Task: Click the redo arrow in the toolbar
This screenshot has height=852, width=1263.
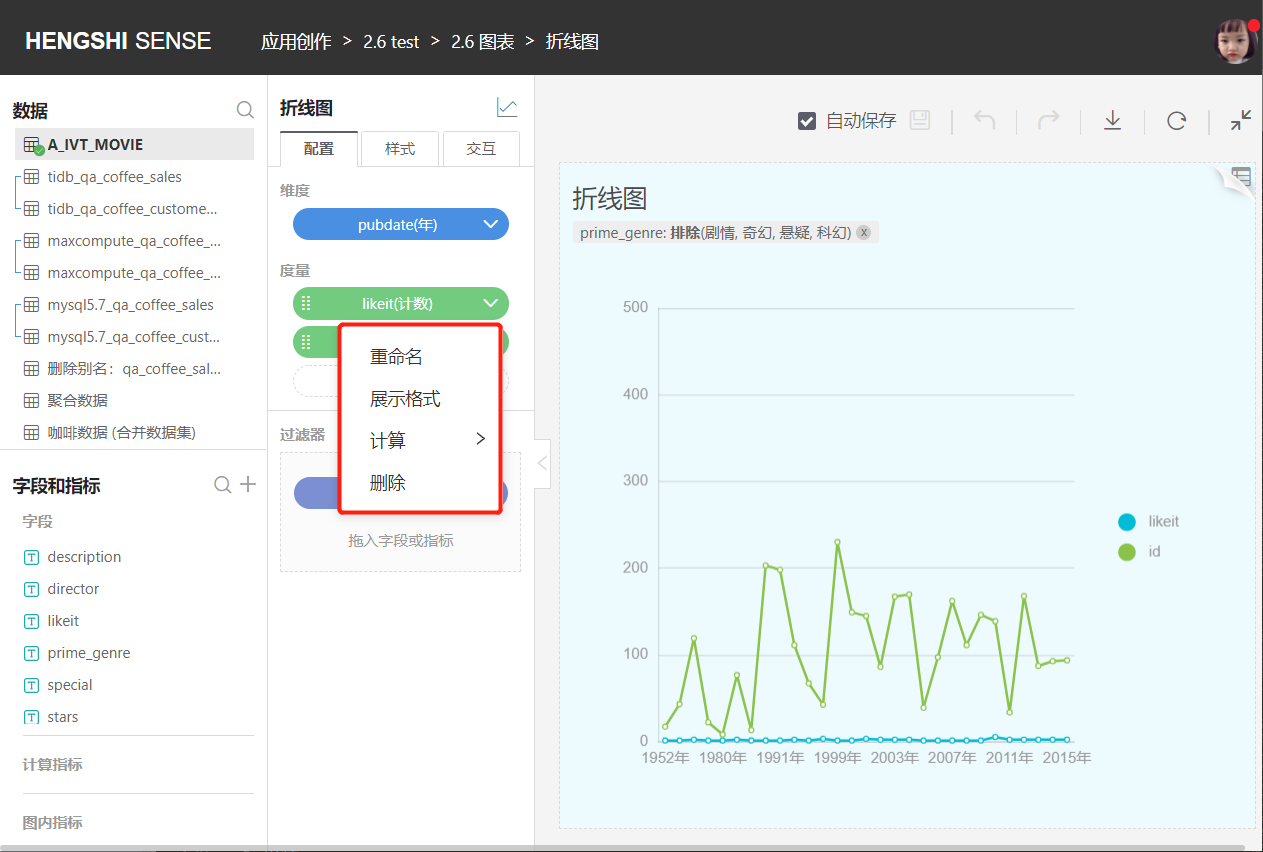Action: point(1048,121)
